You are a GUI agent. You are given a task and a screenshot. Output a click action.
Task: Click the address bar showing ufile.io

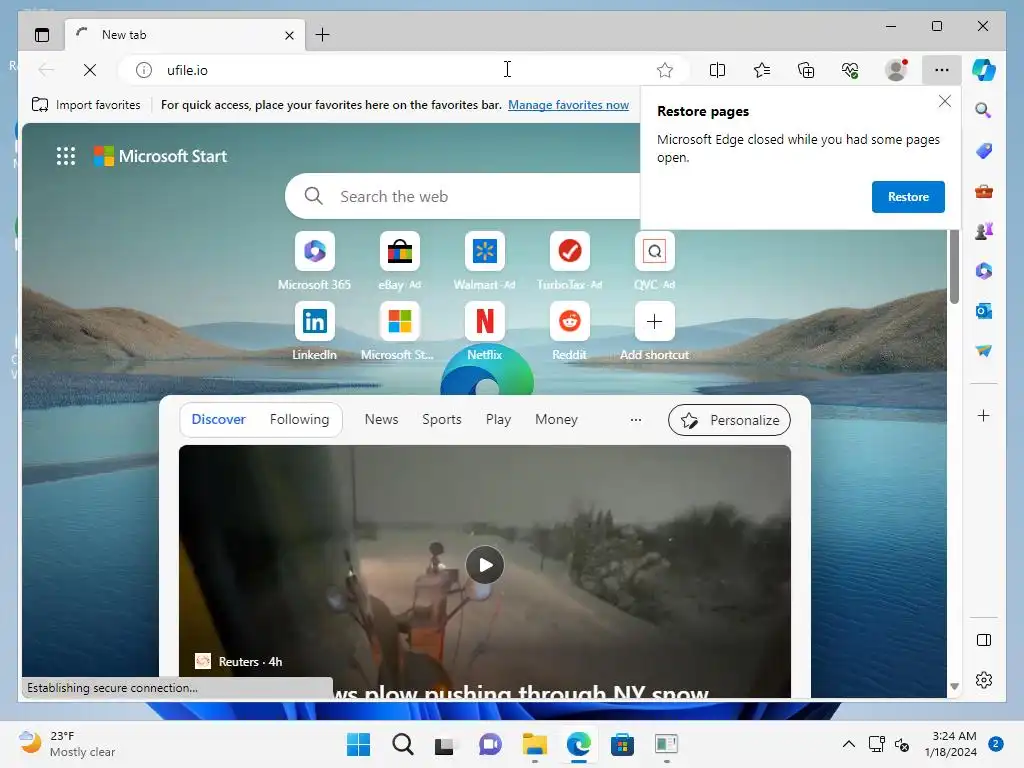click(405, 70)
